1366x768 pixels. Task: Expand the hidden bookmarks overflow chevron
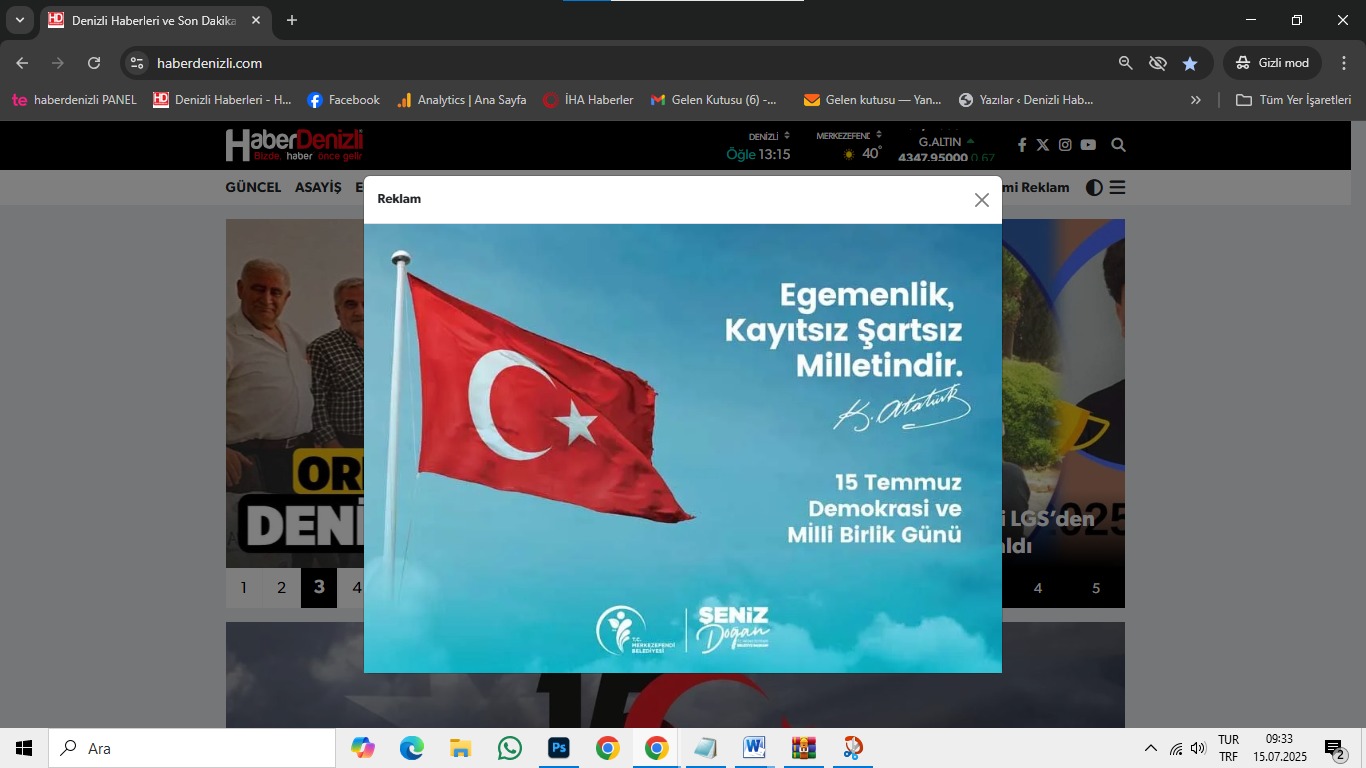click(x=1195, y=100)
